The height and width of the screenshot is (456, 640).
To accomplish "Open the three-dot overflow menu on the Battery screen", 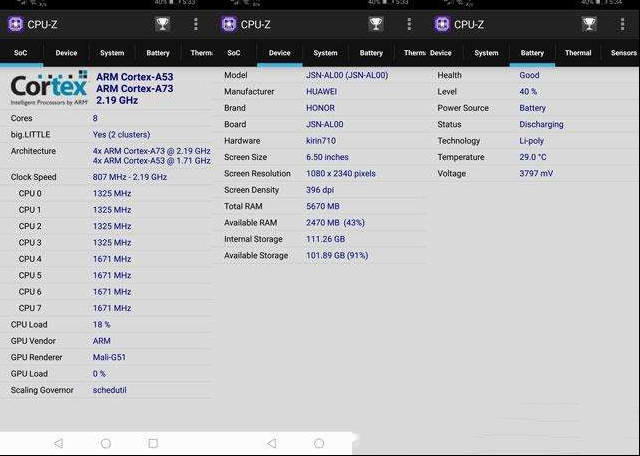I will [622, 24].
